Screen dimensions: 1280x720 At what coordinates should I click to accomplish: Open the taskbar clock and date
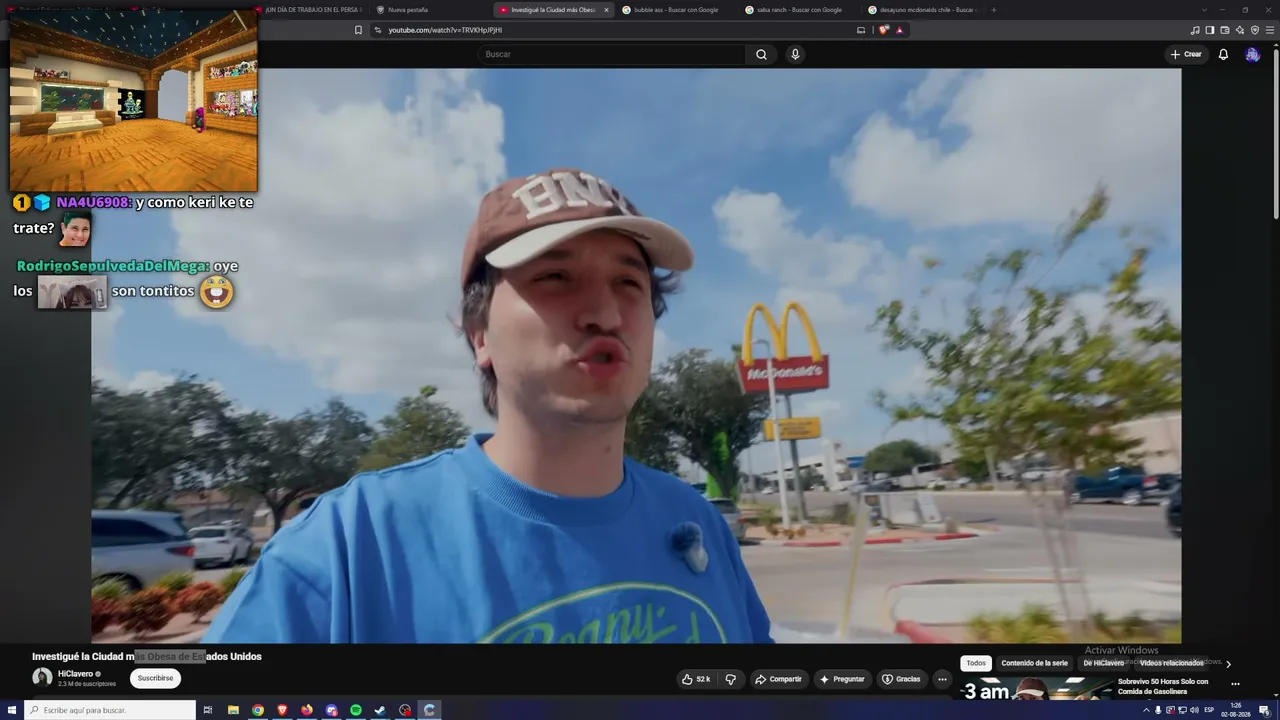click(1237, 710)
